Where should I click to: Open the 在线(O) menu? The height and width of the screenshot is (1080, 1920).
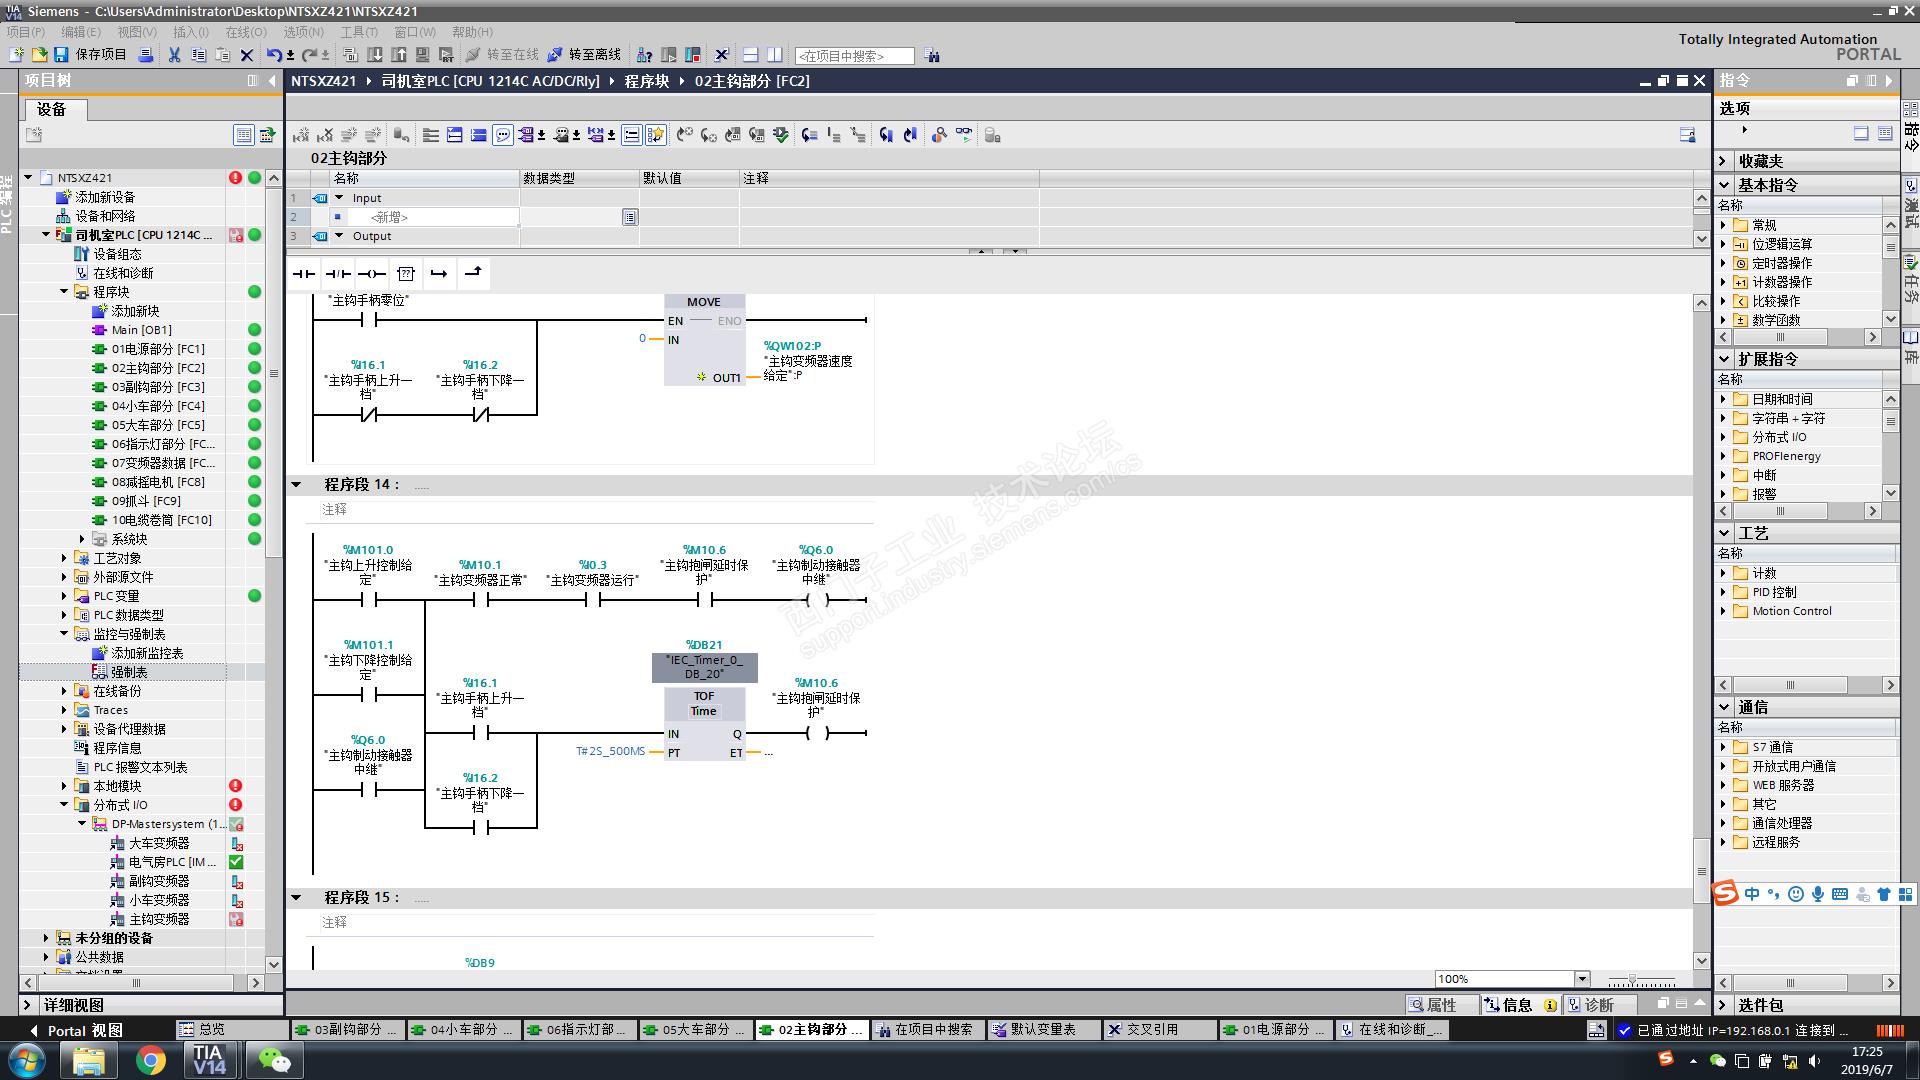pos(245,32)
